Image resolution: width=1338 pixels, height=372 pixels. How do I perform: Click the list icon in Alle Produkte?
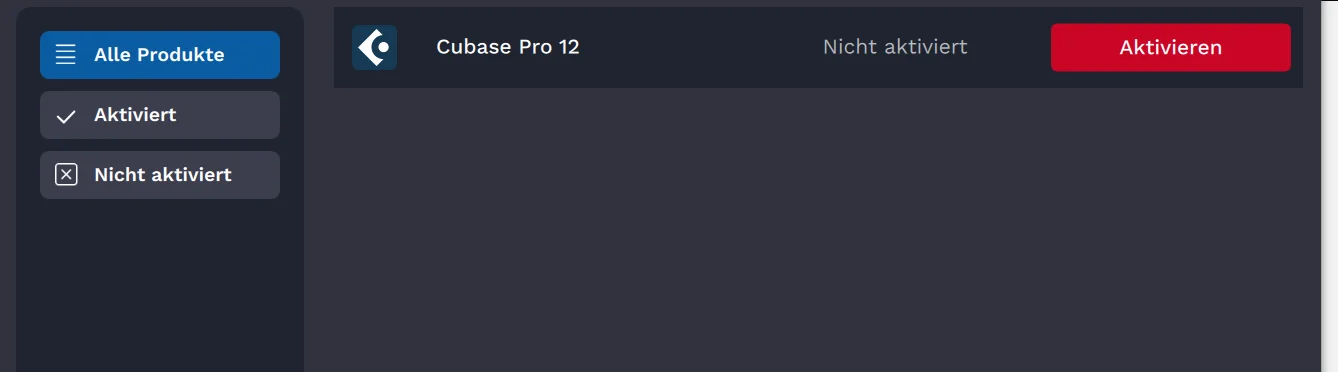(66, 55)
